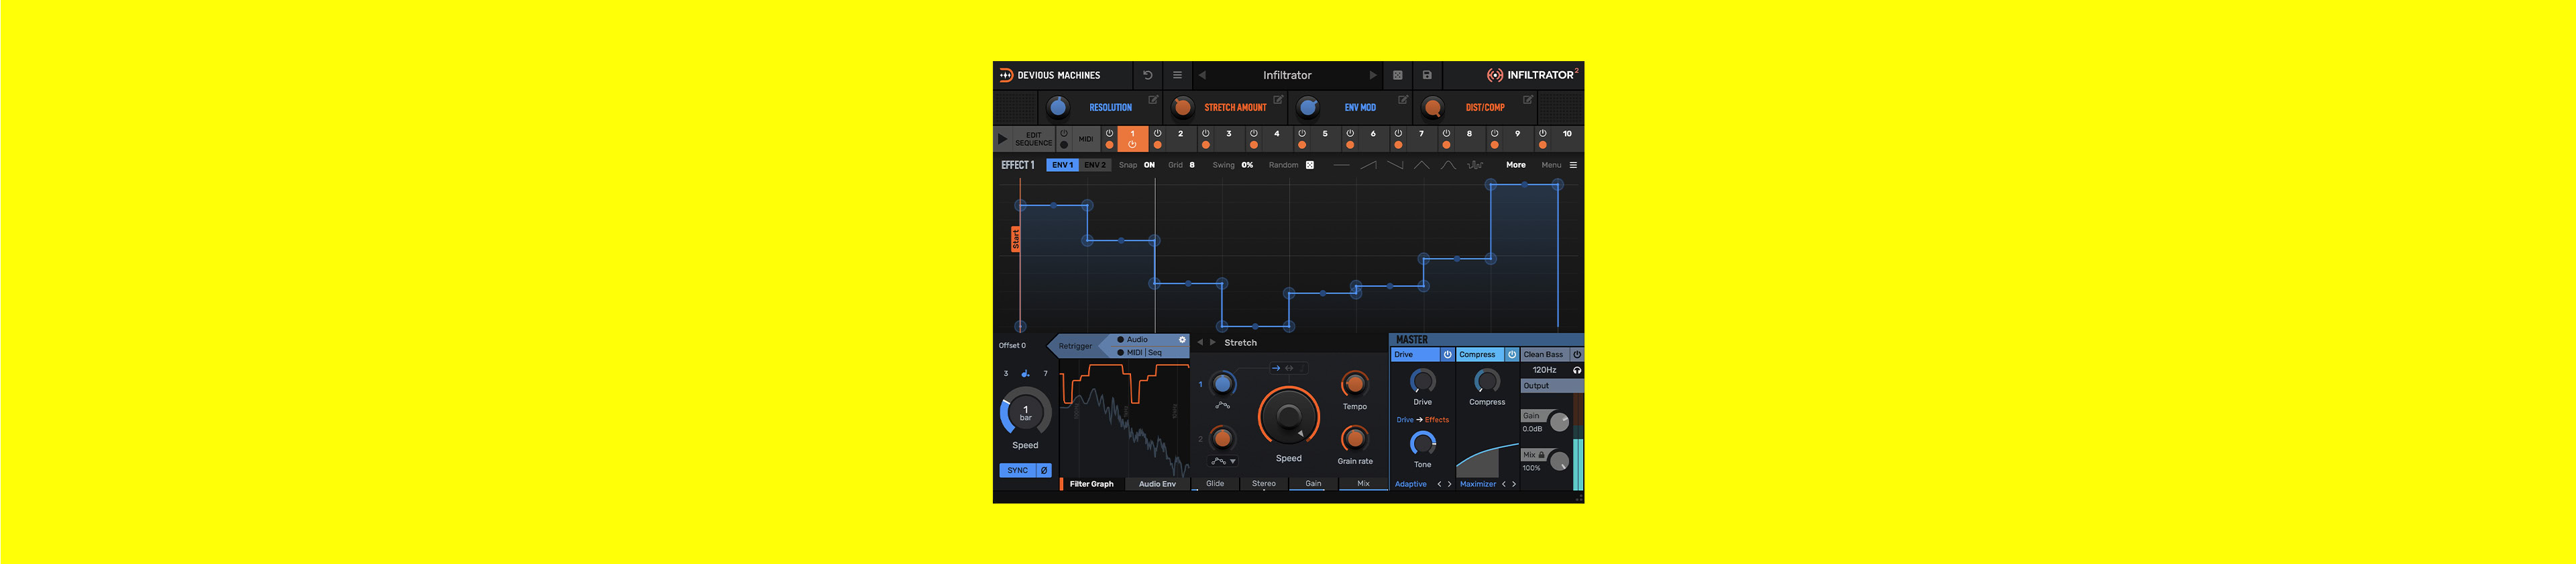
Task: Click the SYNC button
Action: (1017, 470)
